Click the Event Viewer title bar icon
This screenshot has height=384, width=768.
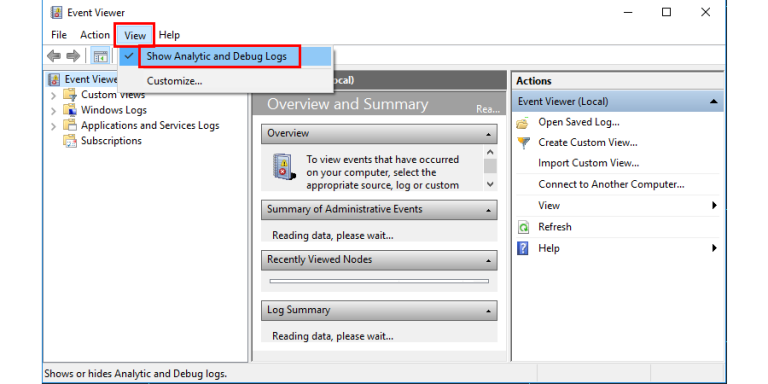[56, 13]
